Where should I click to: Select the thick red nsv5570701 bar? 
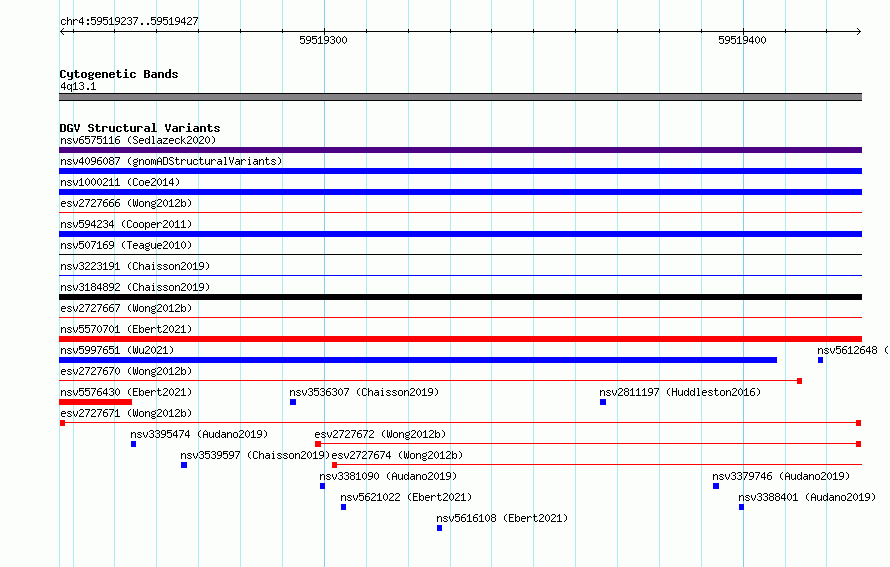460,339
